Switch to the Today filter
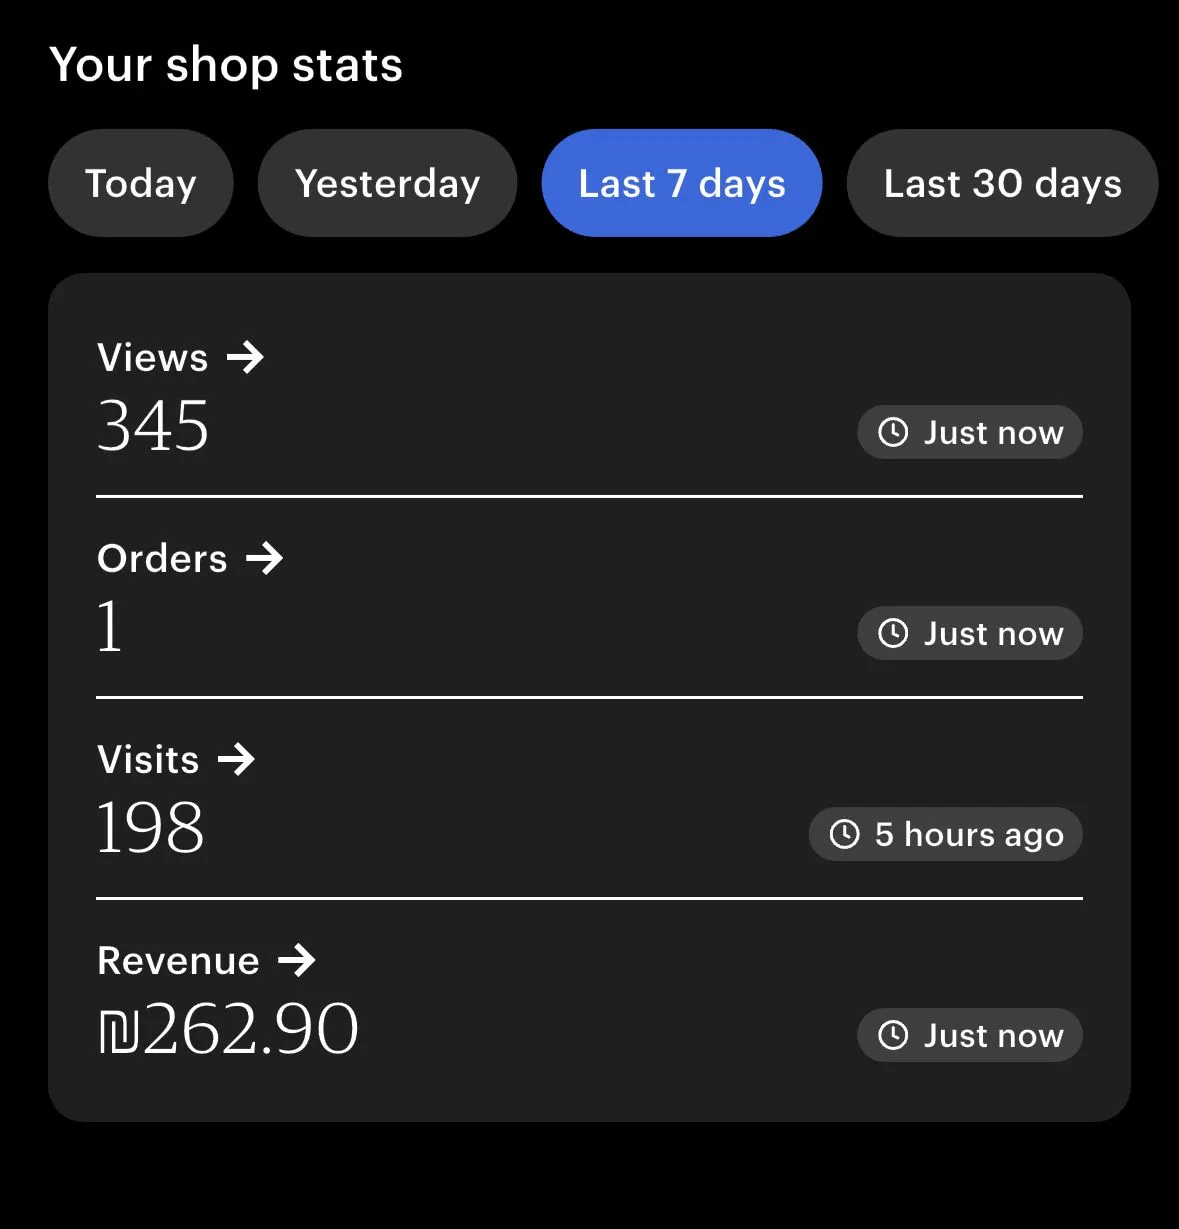 tap(141, 183)
